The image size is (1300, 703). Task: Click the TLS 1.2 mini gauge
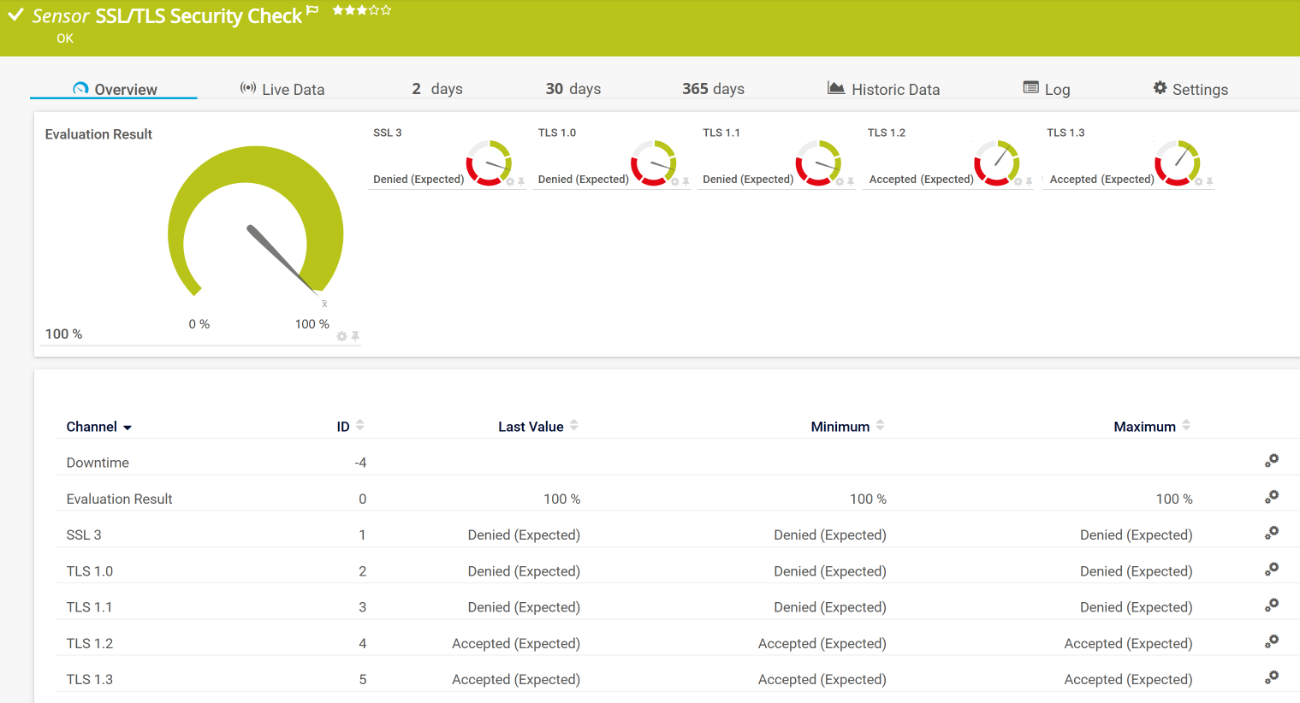point(996,161)
